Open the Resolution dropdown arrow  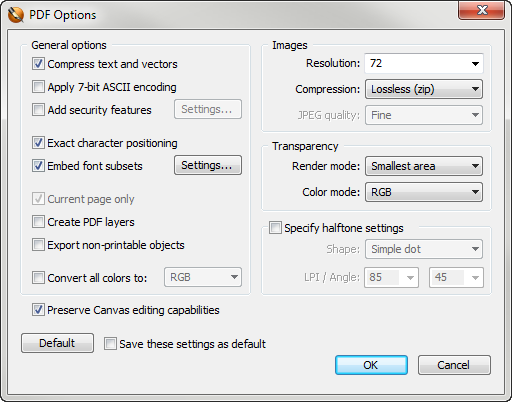(x=475, y=63)
